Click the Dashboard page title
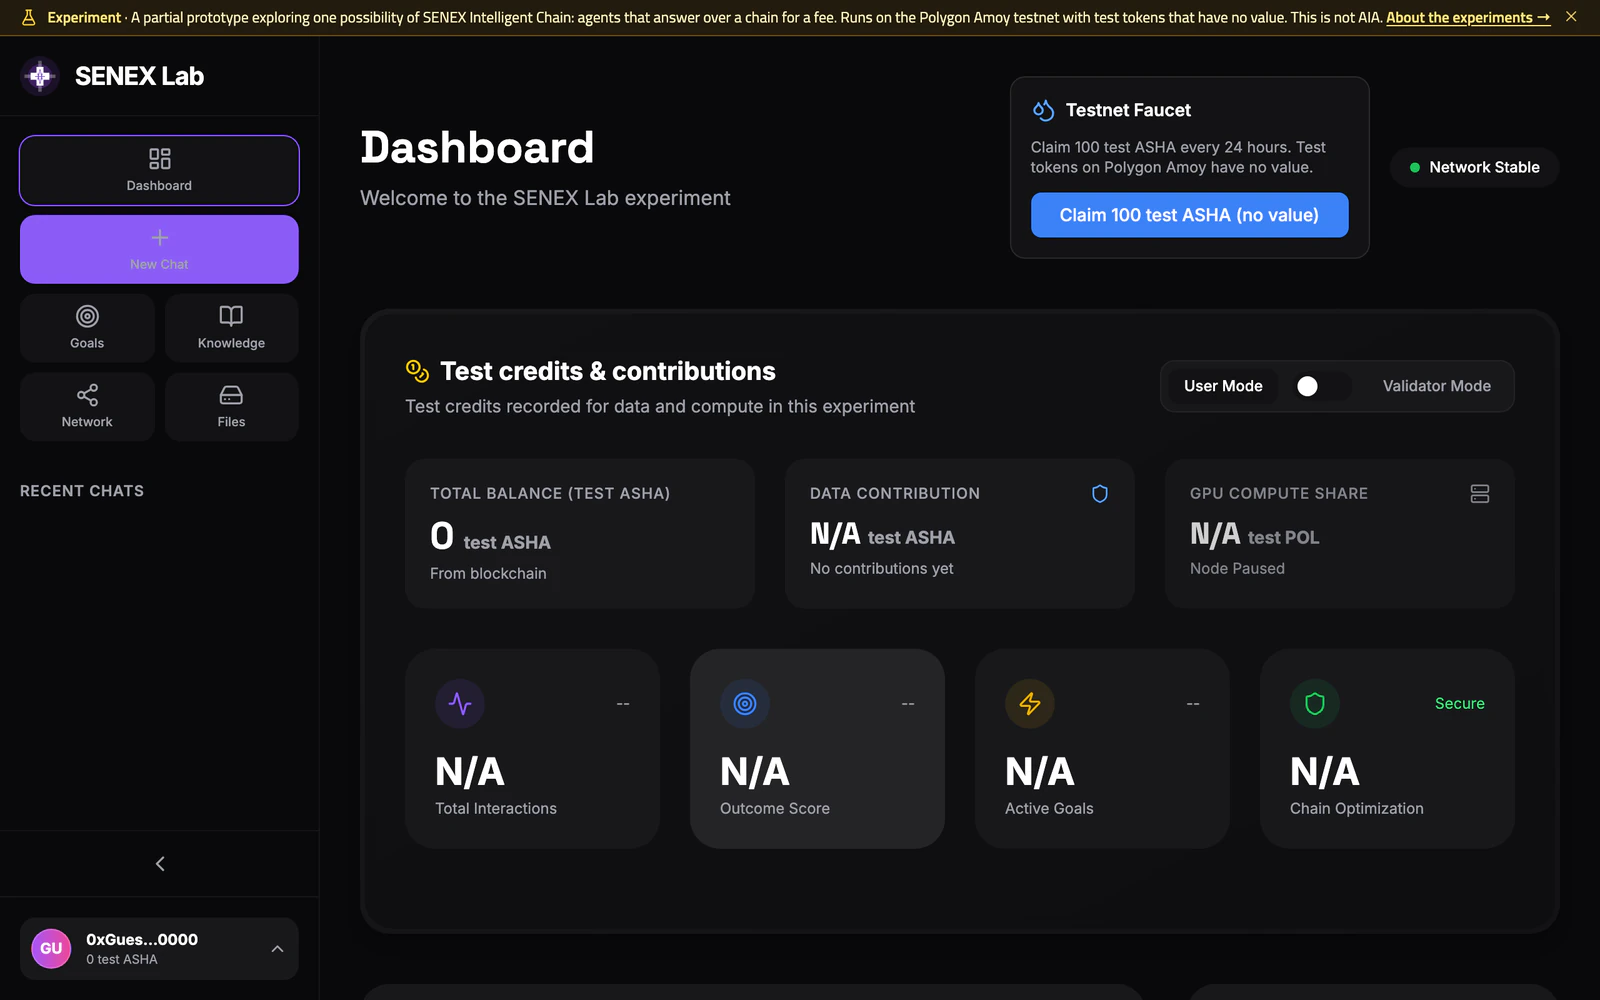This screenshot has width=1600, height=1000. [477, 148]
